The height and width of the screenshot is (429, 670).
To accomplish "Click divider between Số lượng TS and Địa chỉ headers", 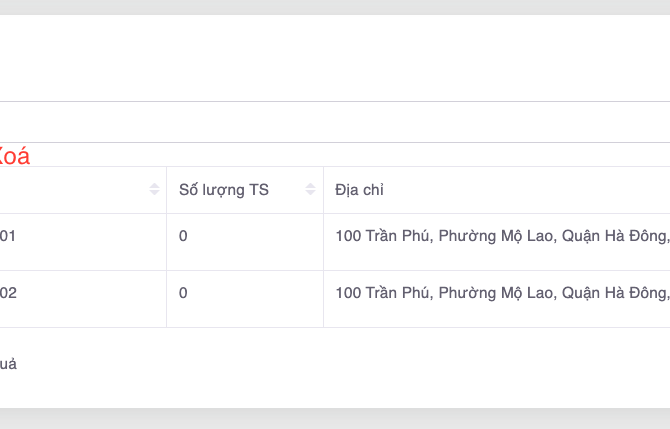I will click(323, 190).
